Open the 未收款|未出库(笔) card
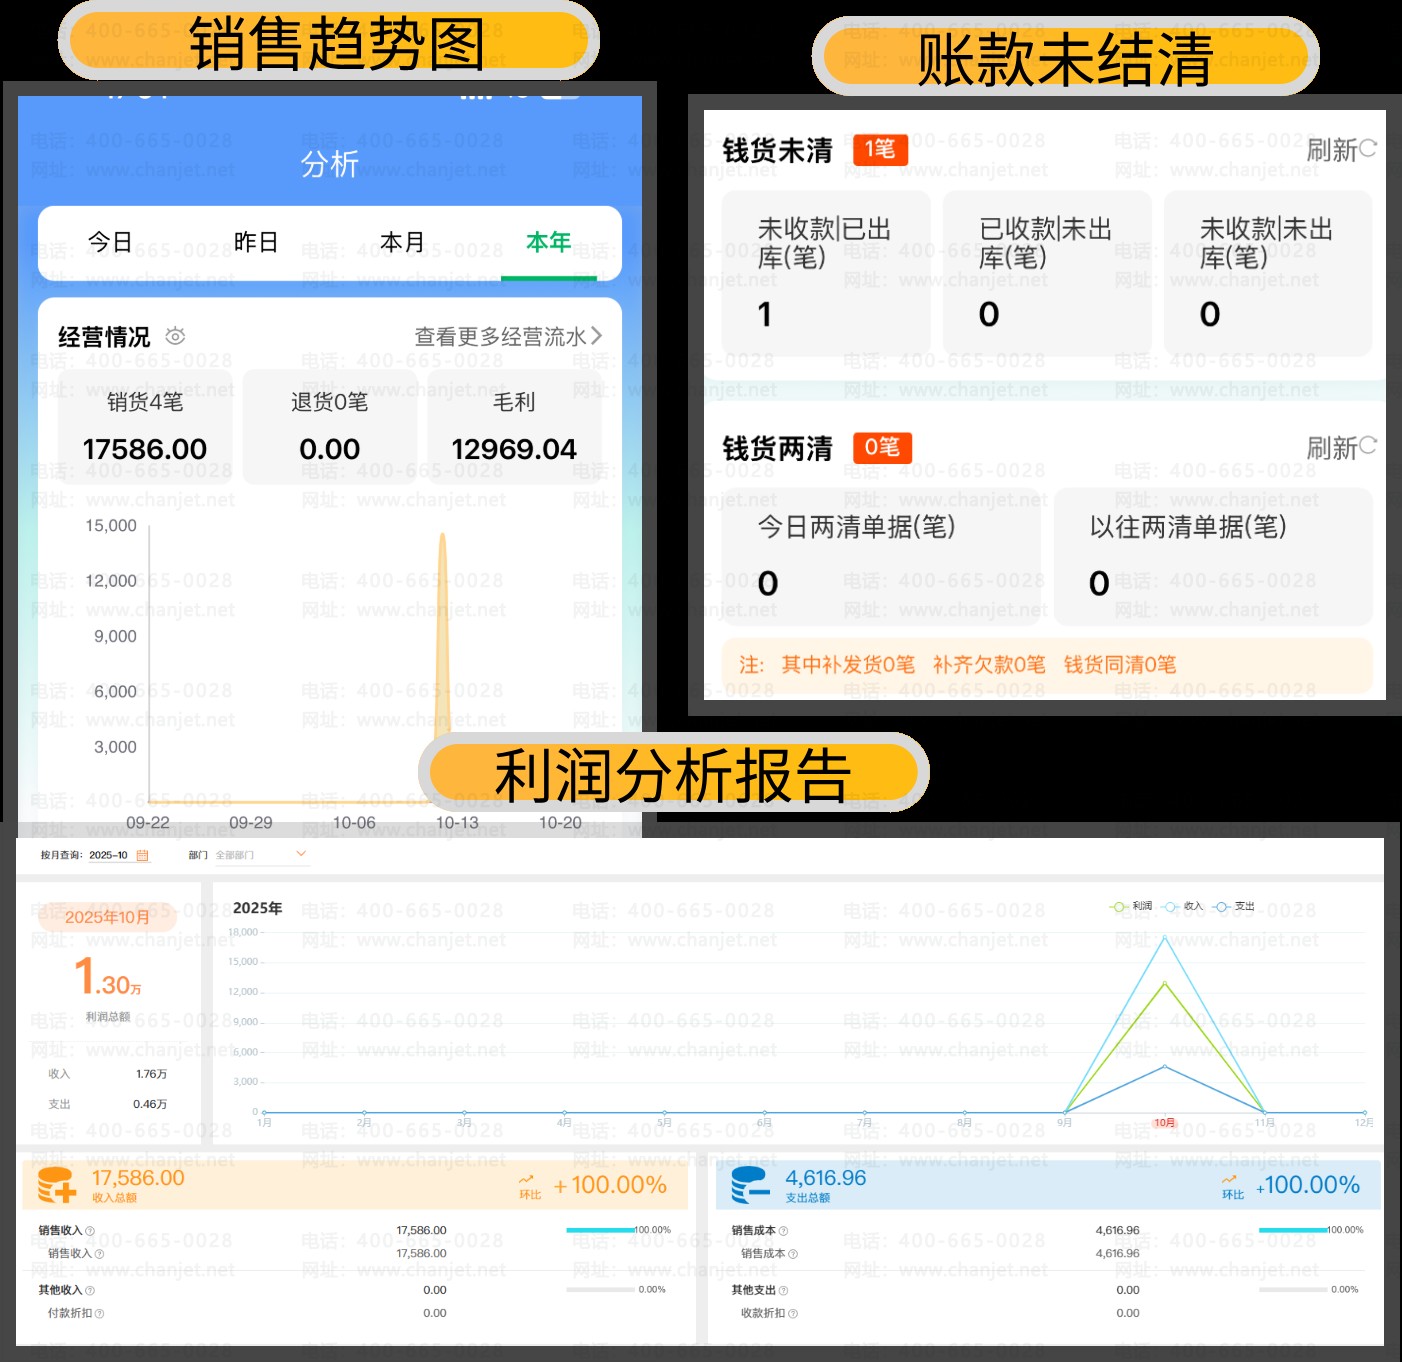The width and height of the screenshot is (1402, 1362). pyautogui.click(x=1268, y=273)
